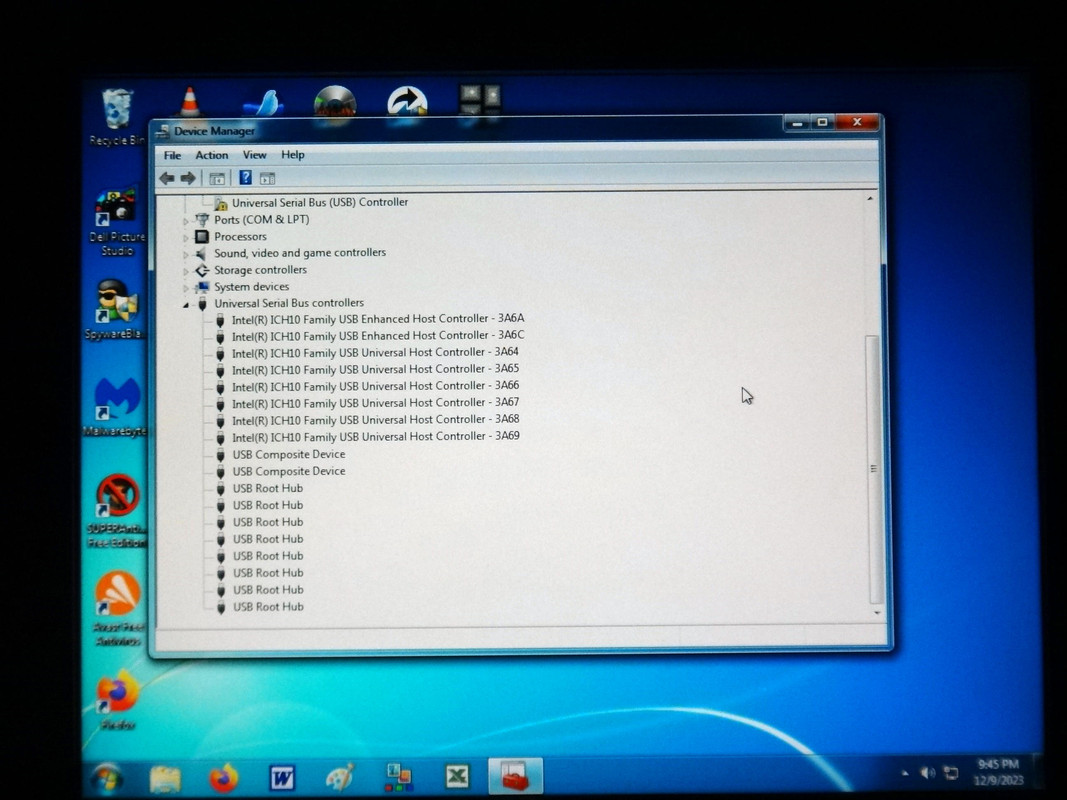Select the Processors category icon

tap(201, 237)
